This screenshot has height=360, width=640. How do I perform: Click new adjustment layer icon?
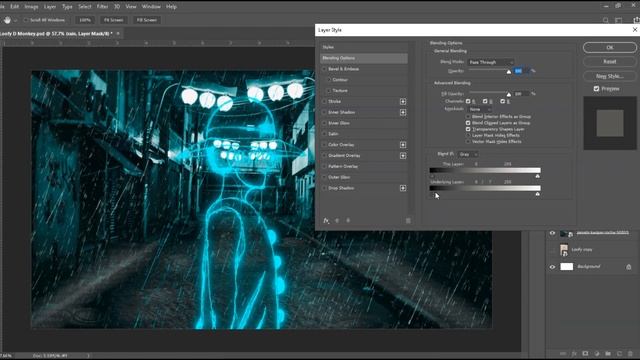(x=597, y=353)
